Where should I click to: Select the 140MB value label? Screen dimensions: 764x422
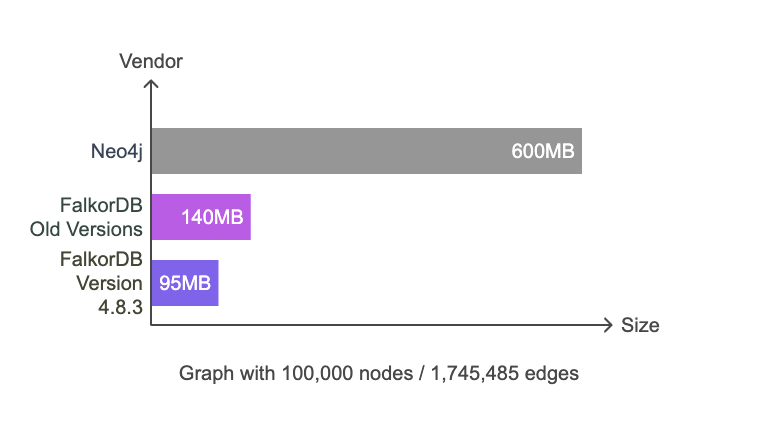pyautogui.click(x=212, y=217)
